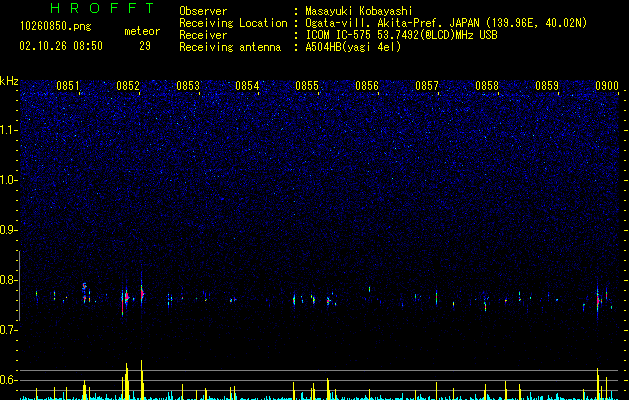The height and width of the screenshot is (400, 629).
Task: Click the 0857 time marker
Action: point(427,86)
